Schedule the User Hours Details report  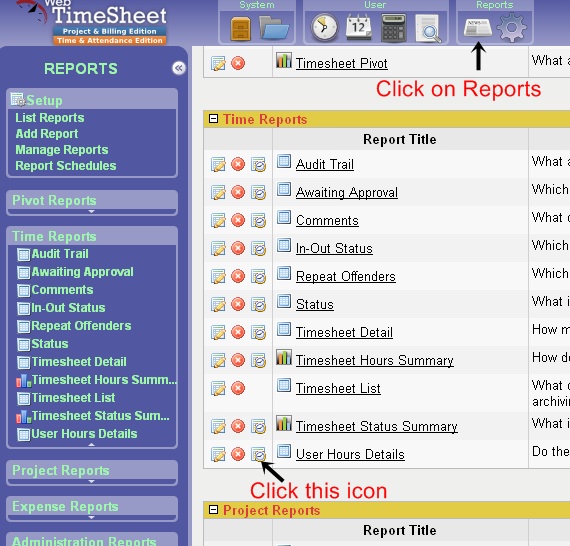(x=258, y=454)
